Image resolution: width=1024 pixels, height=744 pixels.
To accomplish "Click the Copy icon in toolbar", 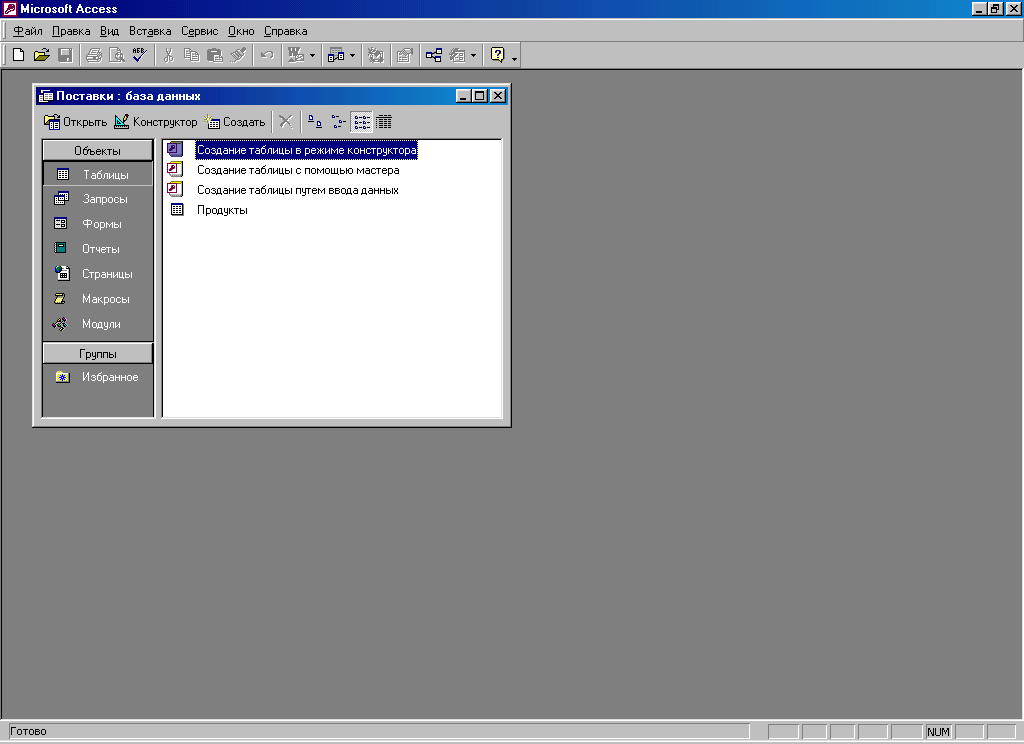I will [191, 56].
